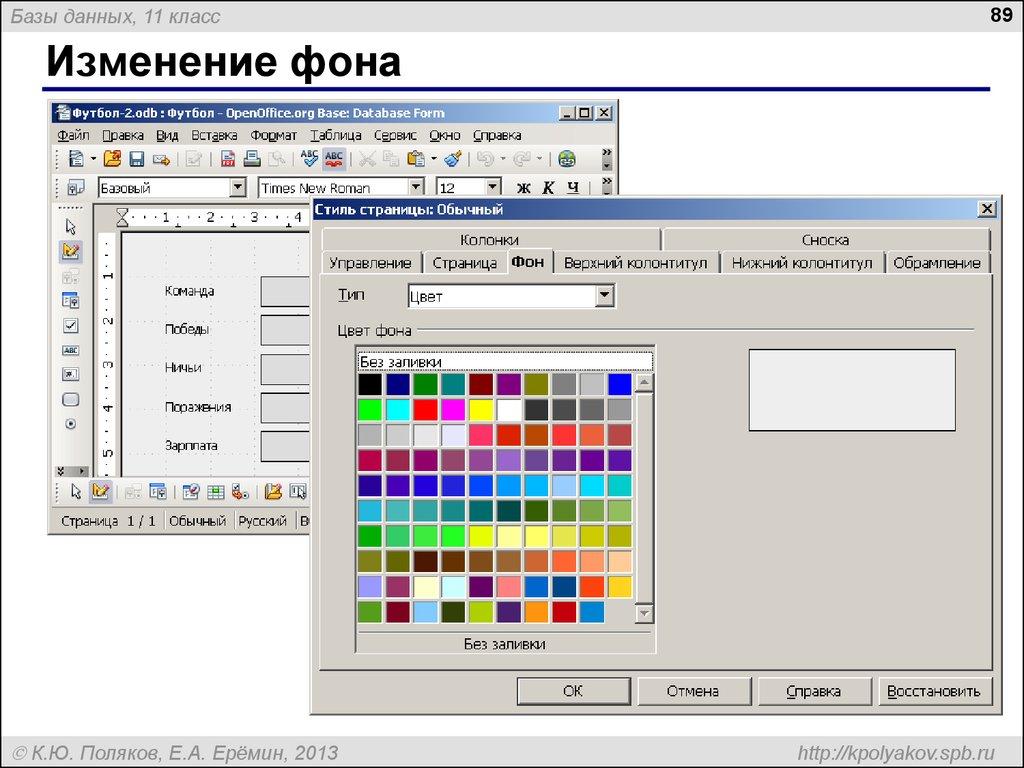Open the Export to PDF icon

[x=228, y=159]
